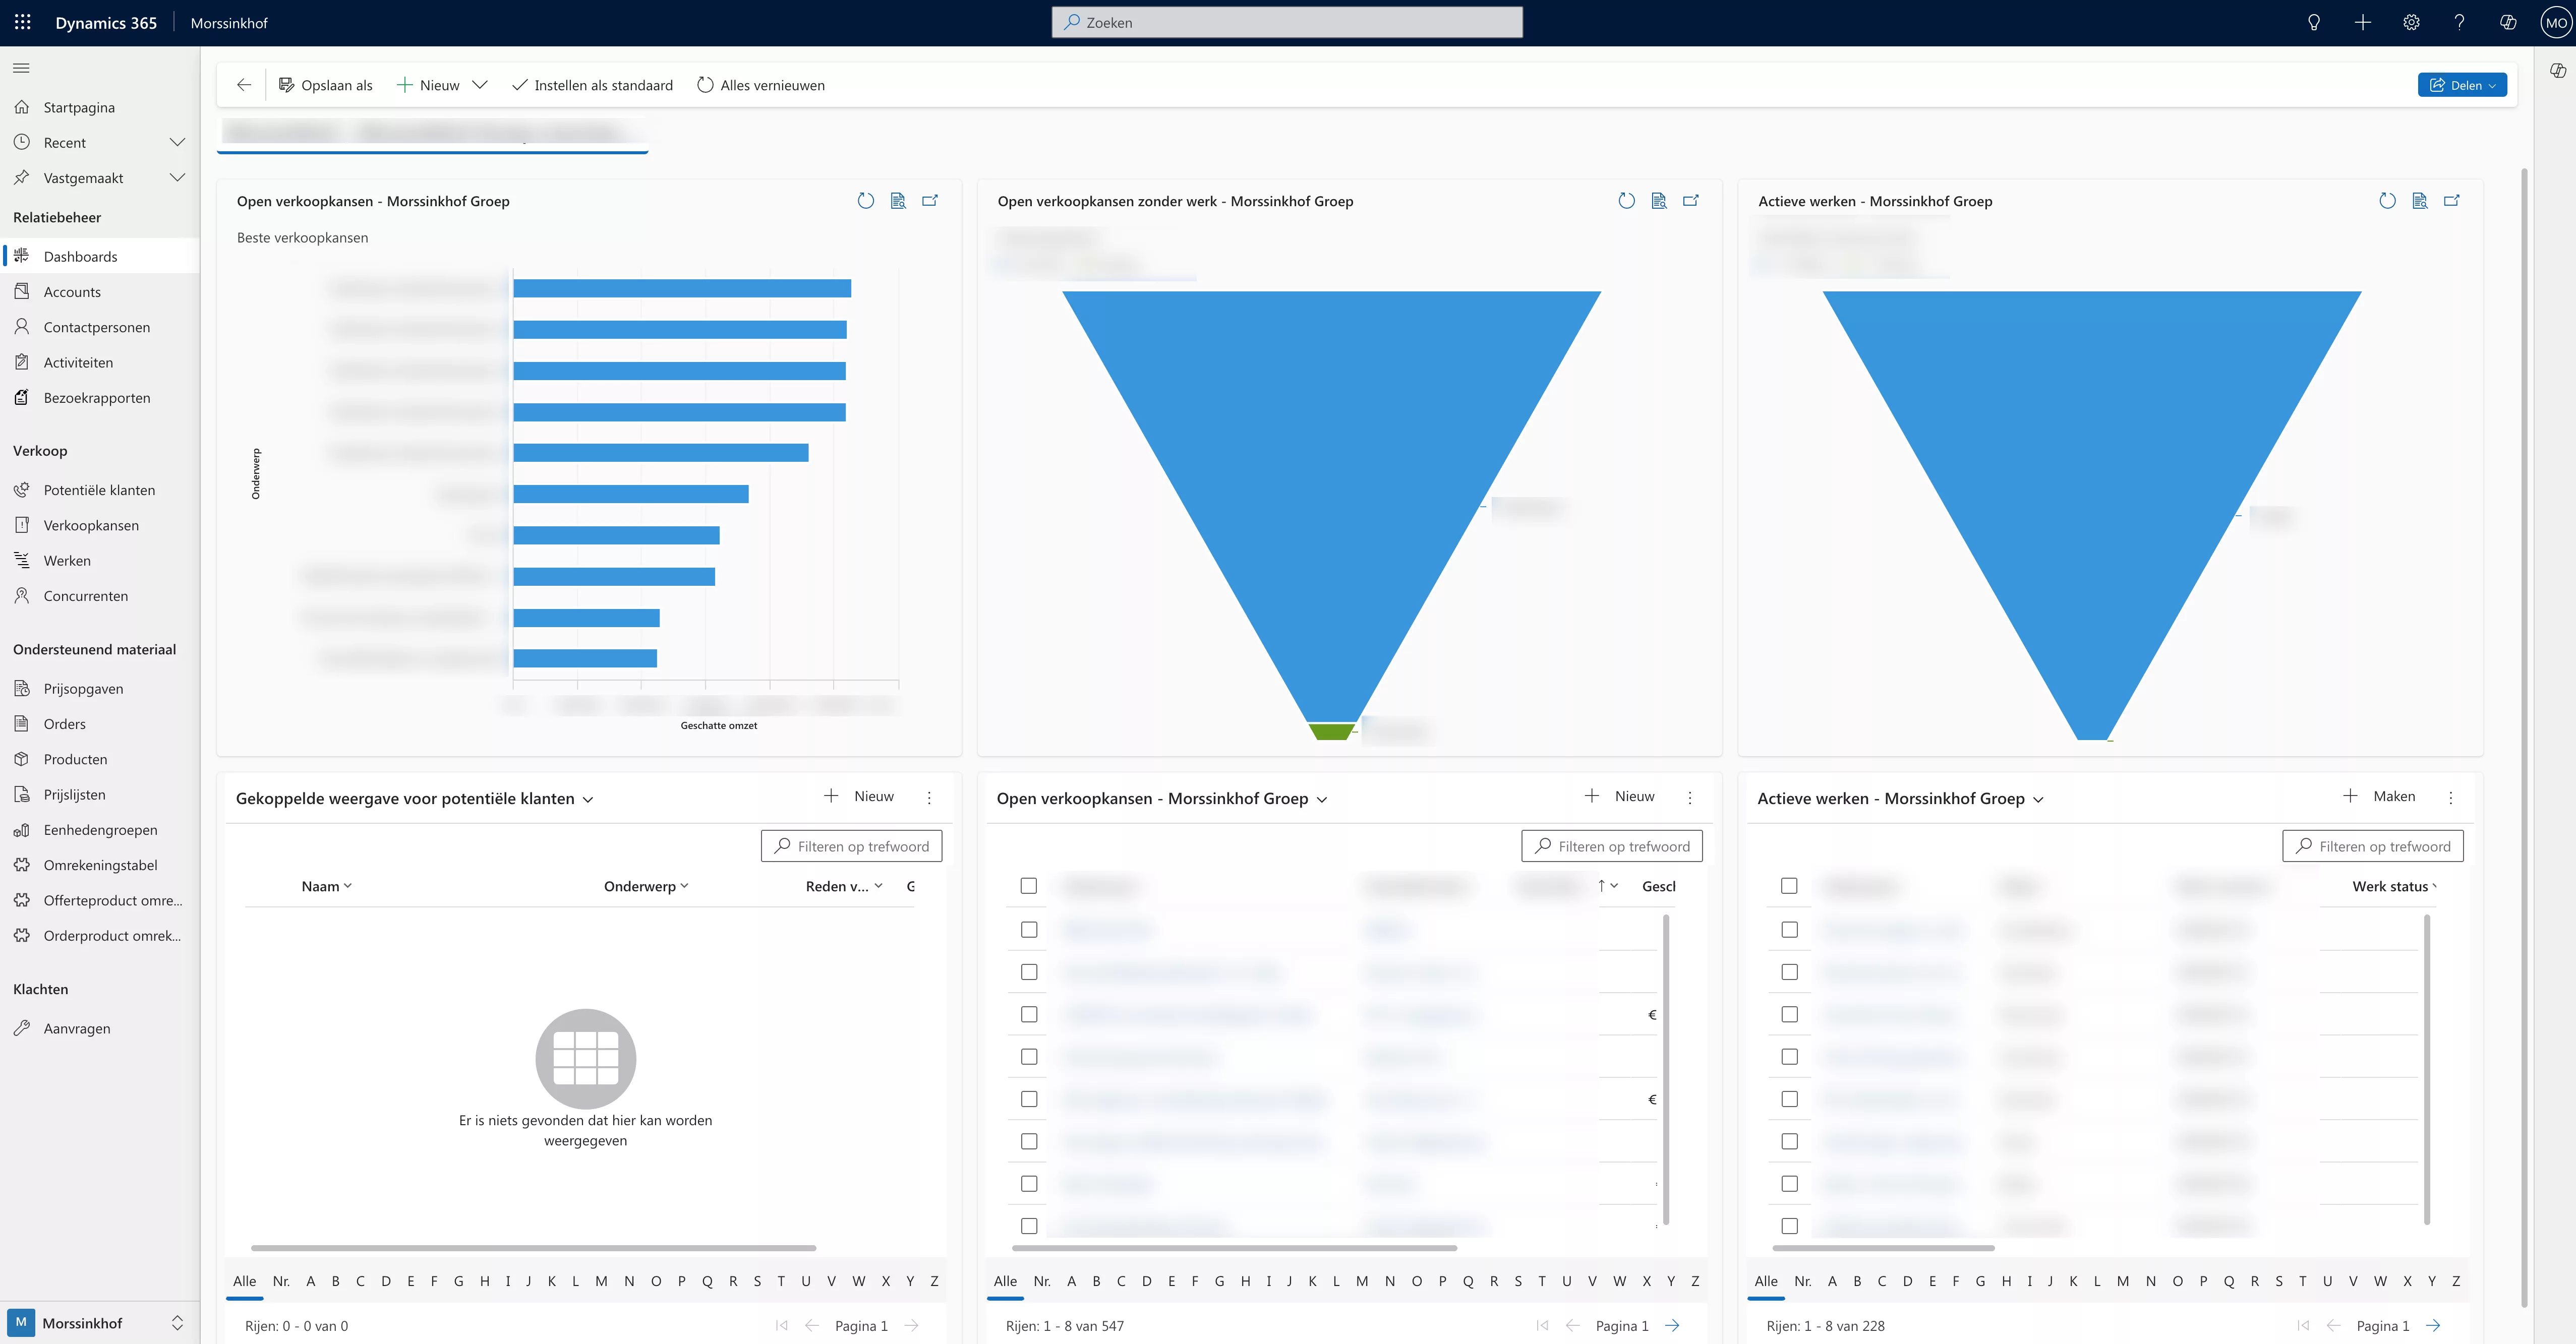Open the Settings gear
This screenshot has width=2576, height=1344.
(x=2411, y=22)
